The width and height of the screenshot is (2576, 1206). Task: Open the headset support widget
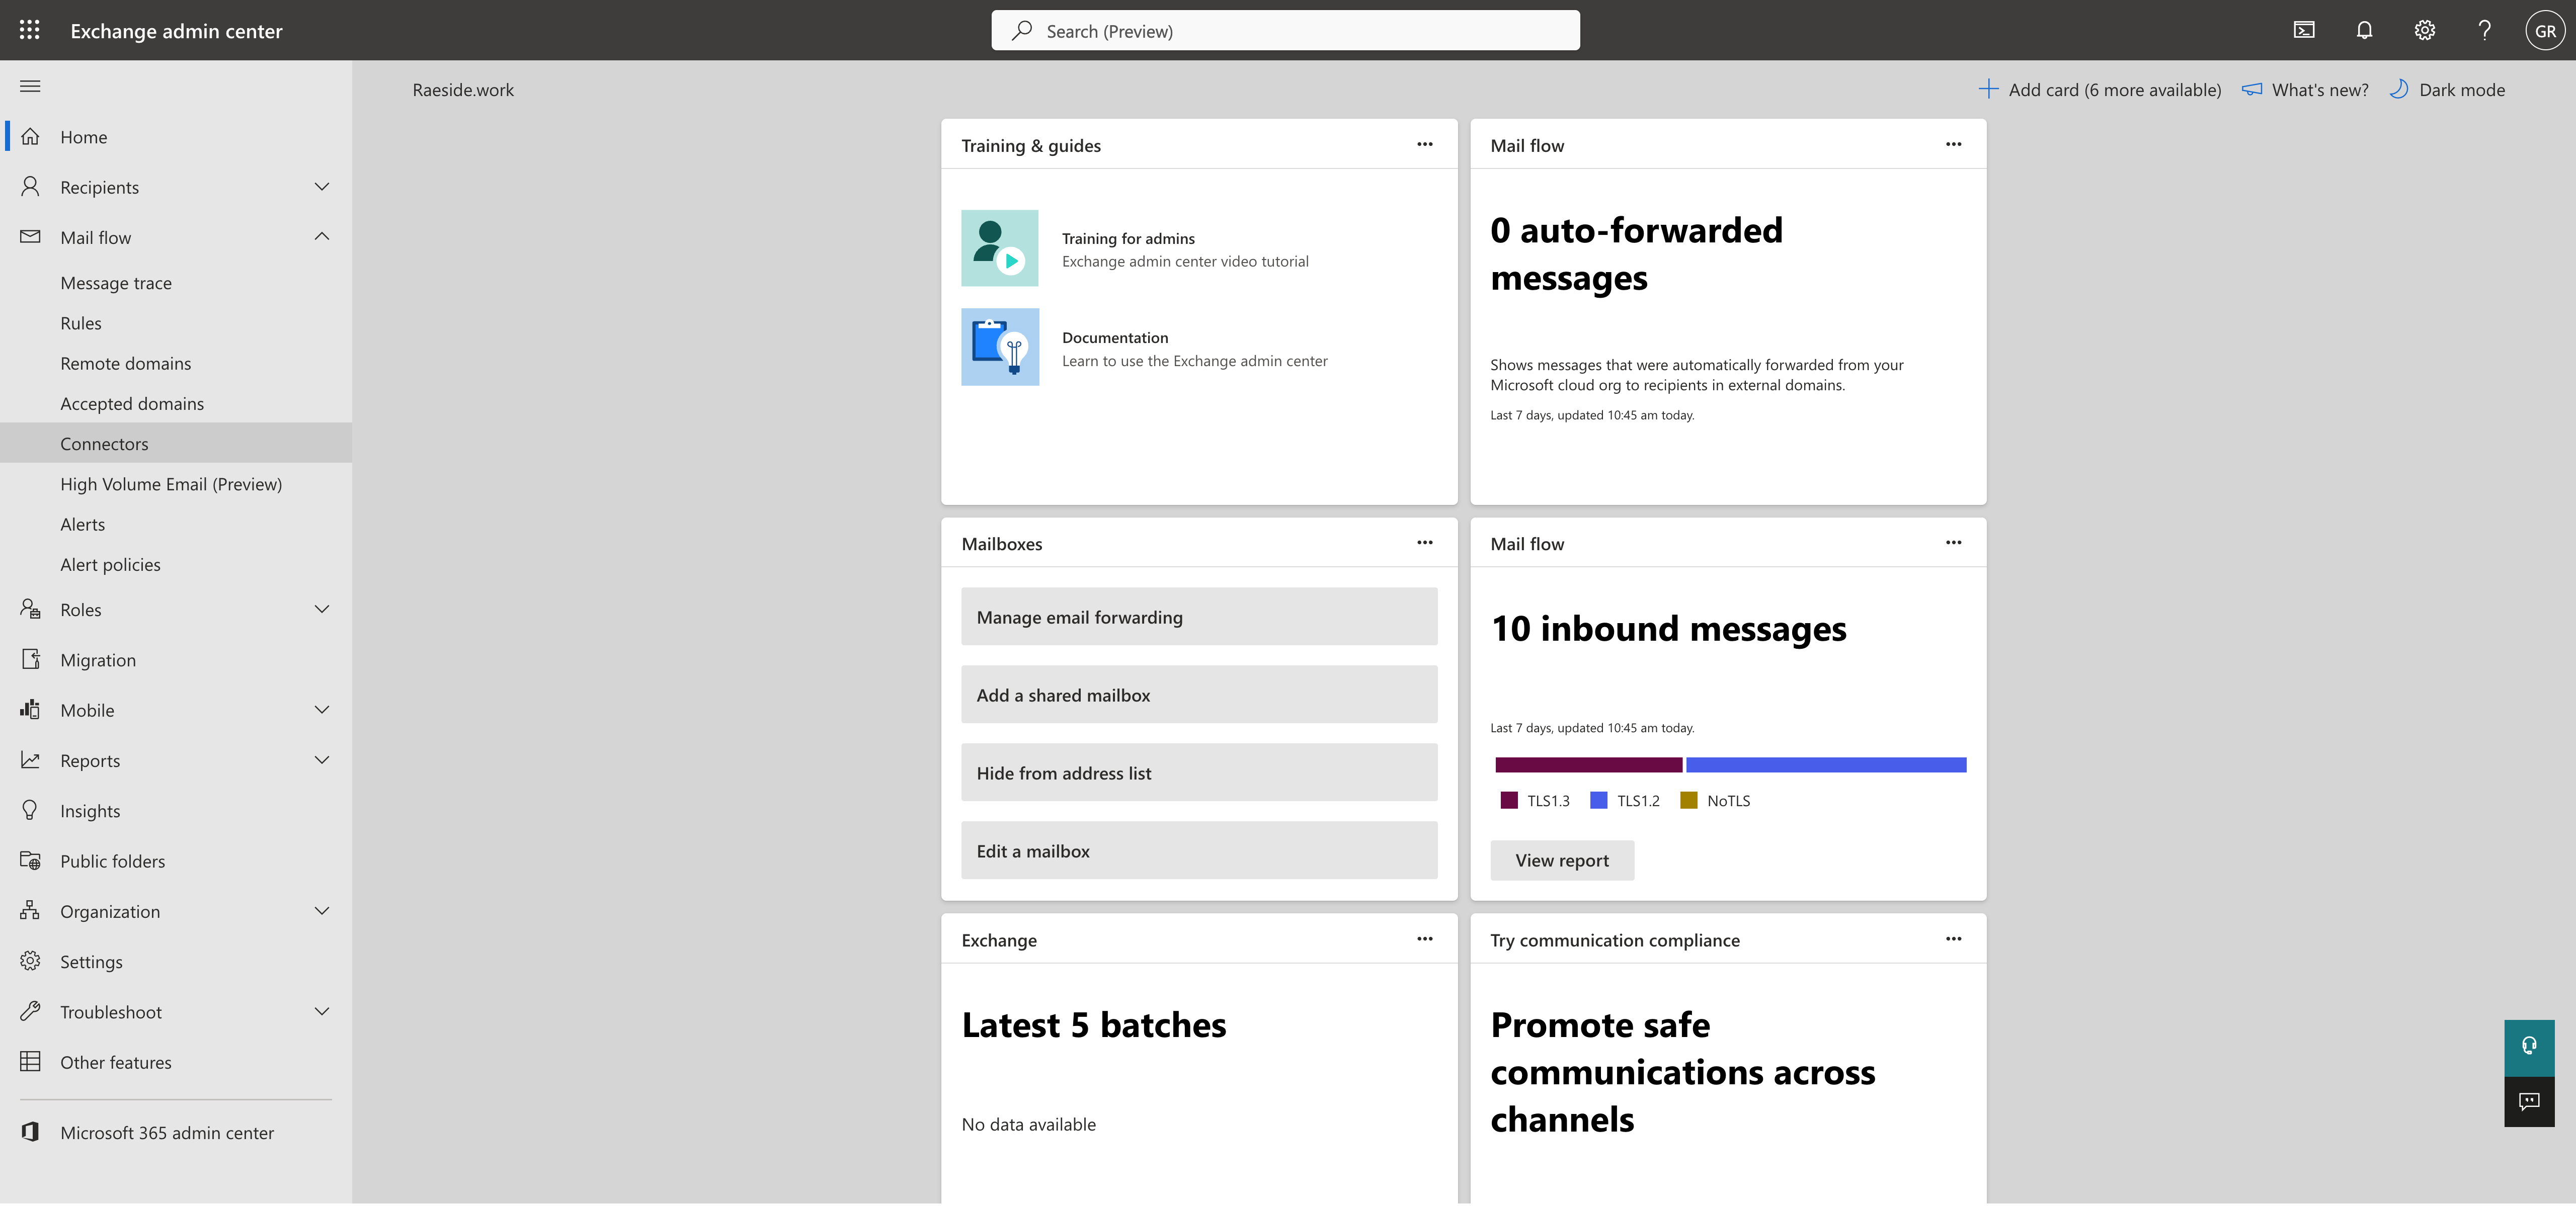2529,1046
